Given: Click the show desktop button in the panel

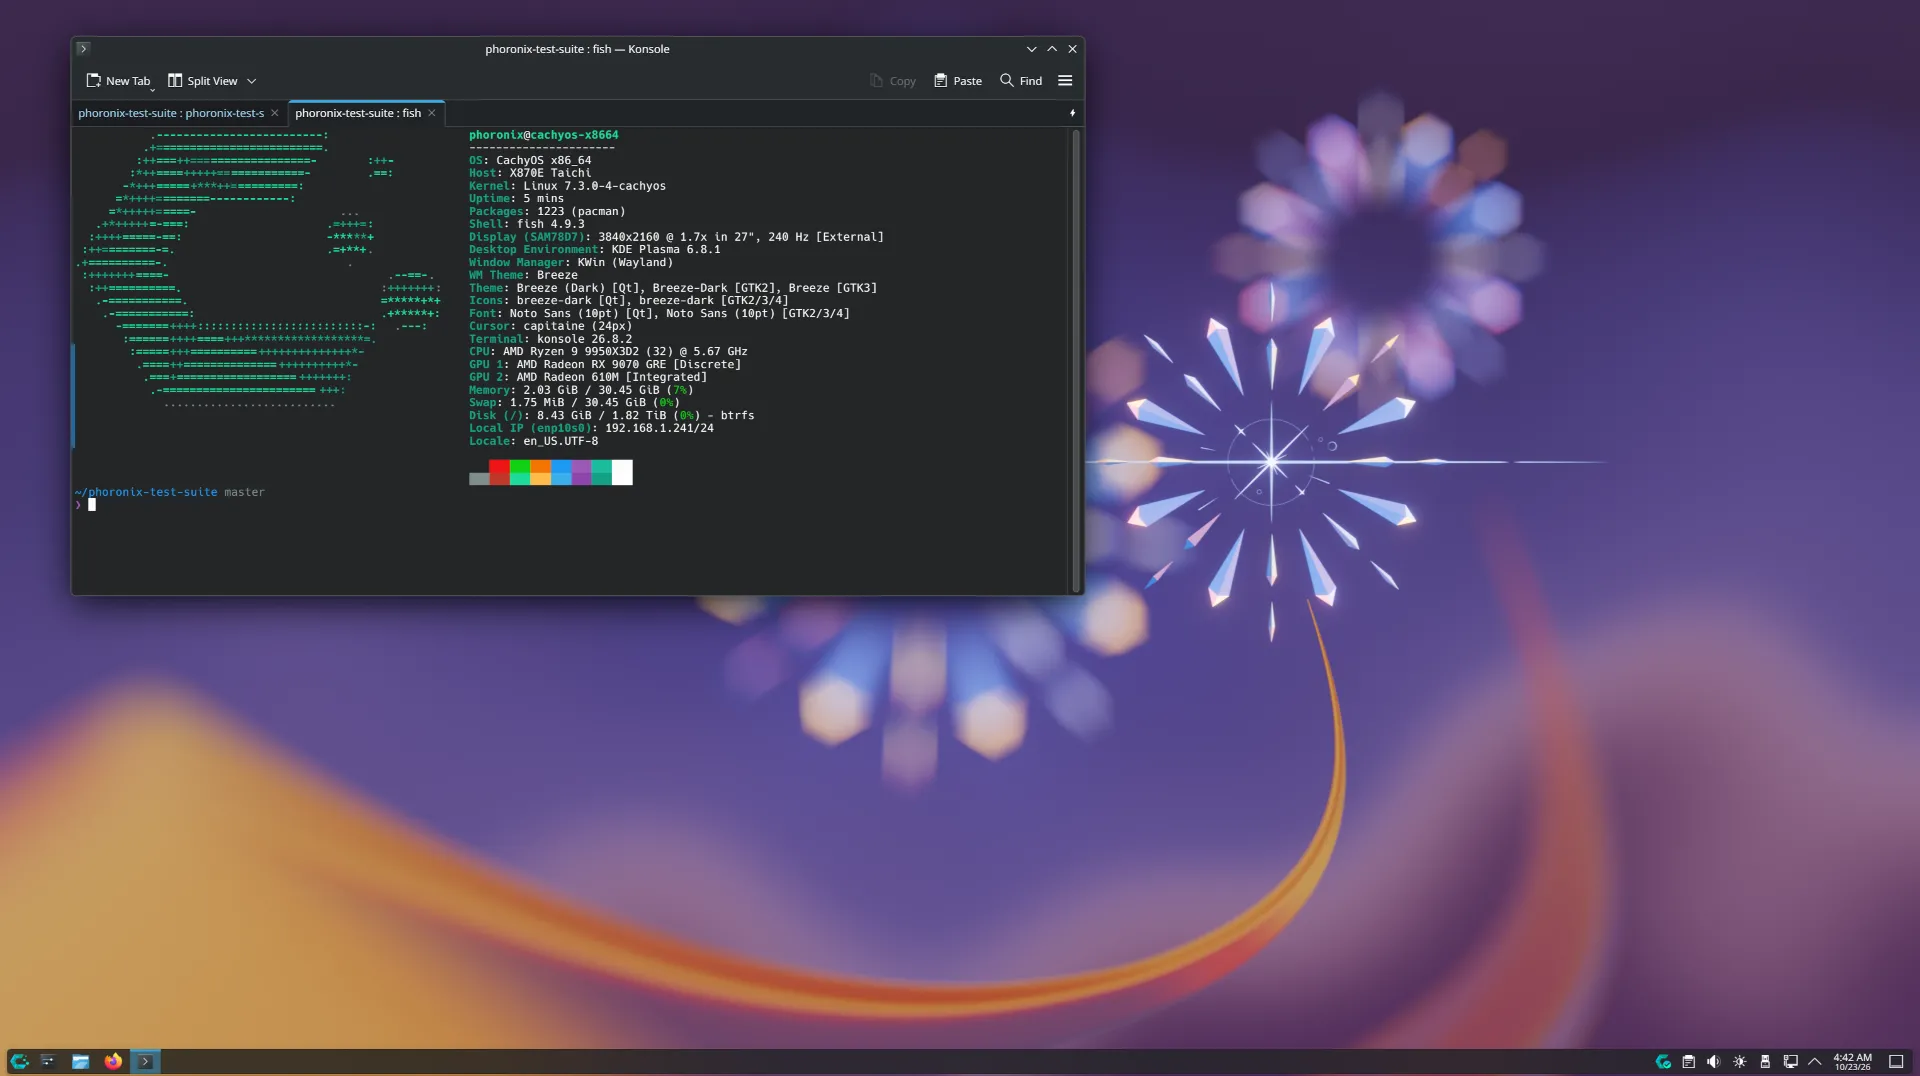Looking at the screenshot, I should [x=1895, y=1062].
